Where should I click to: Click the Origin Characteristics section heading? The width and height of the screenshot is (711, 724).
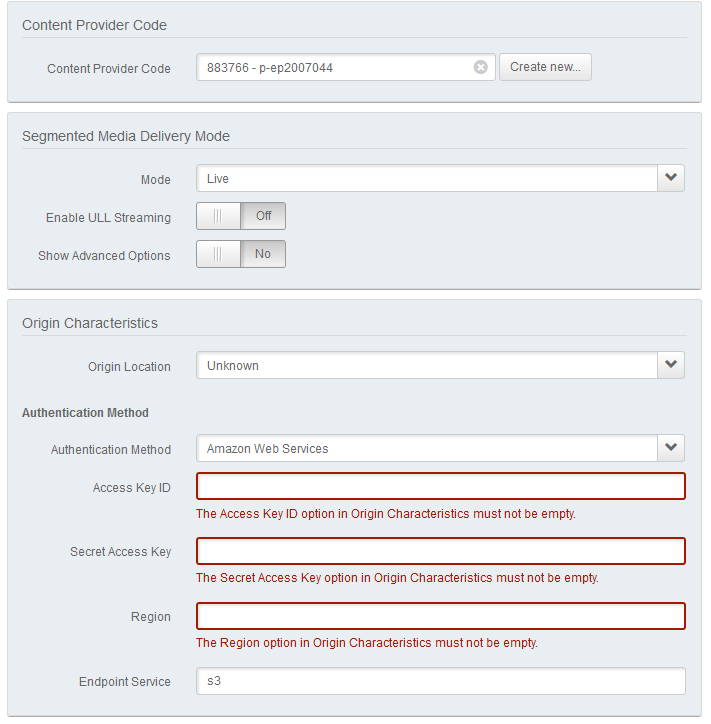point(90,323)
